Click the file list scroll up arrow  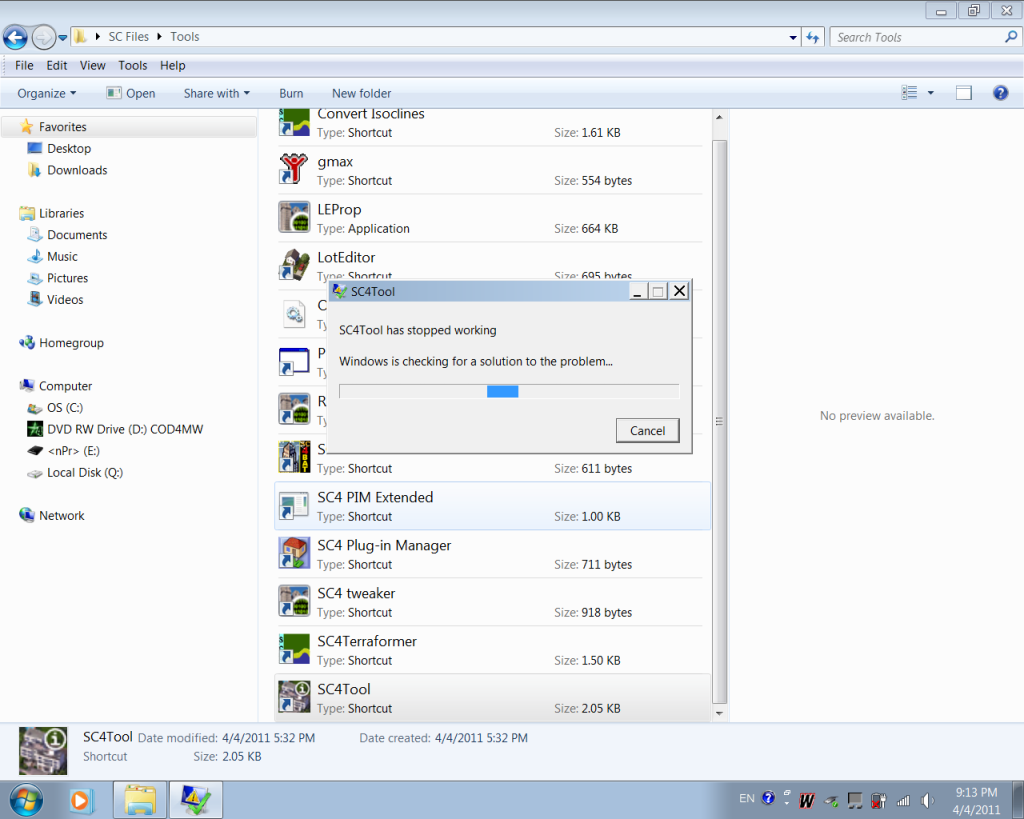tap(719, 118)
